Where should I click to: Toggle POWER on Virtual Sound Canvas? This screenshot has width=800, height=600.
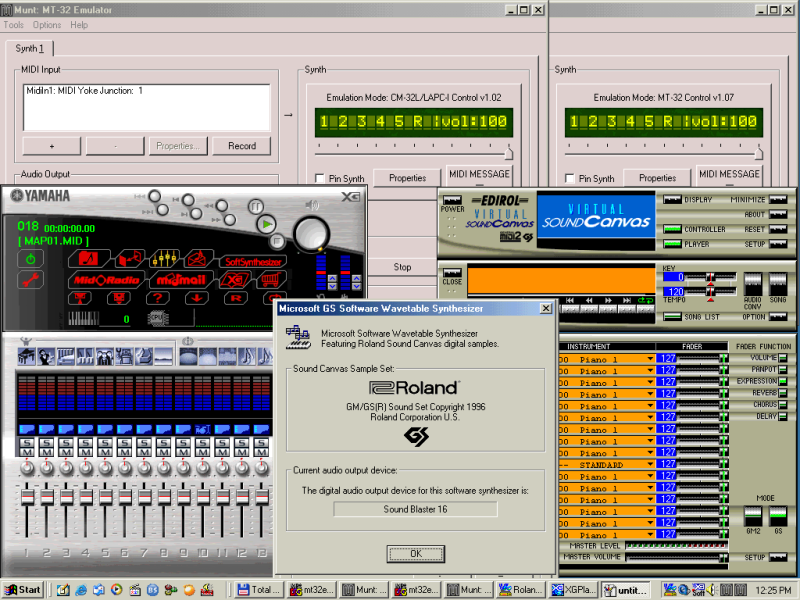pyautogui.click(x=452, y=200)
